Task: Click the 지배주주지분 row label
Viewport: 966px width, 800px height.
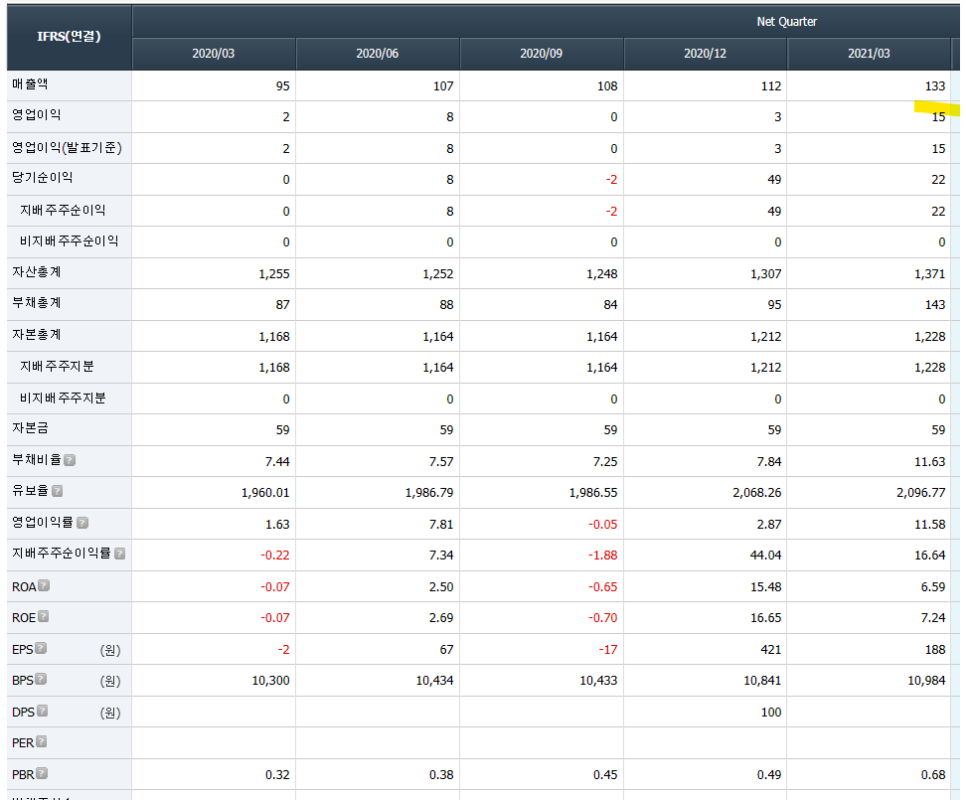Action: point(57,366)
